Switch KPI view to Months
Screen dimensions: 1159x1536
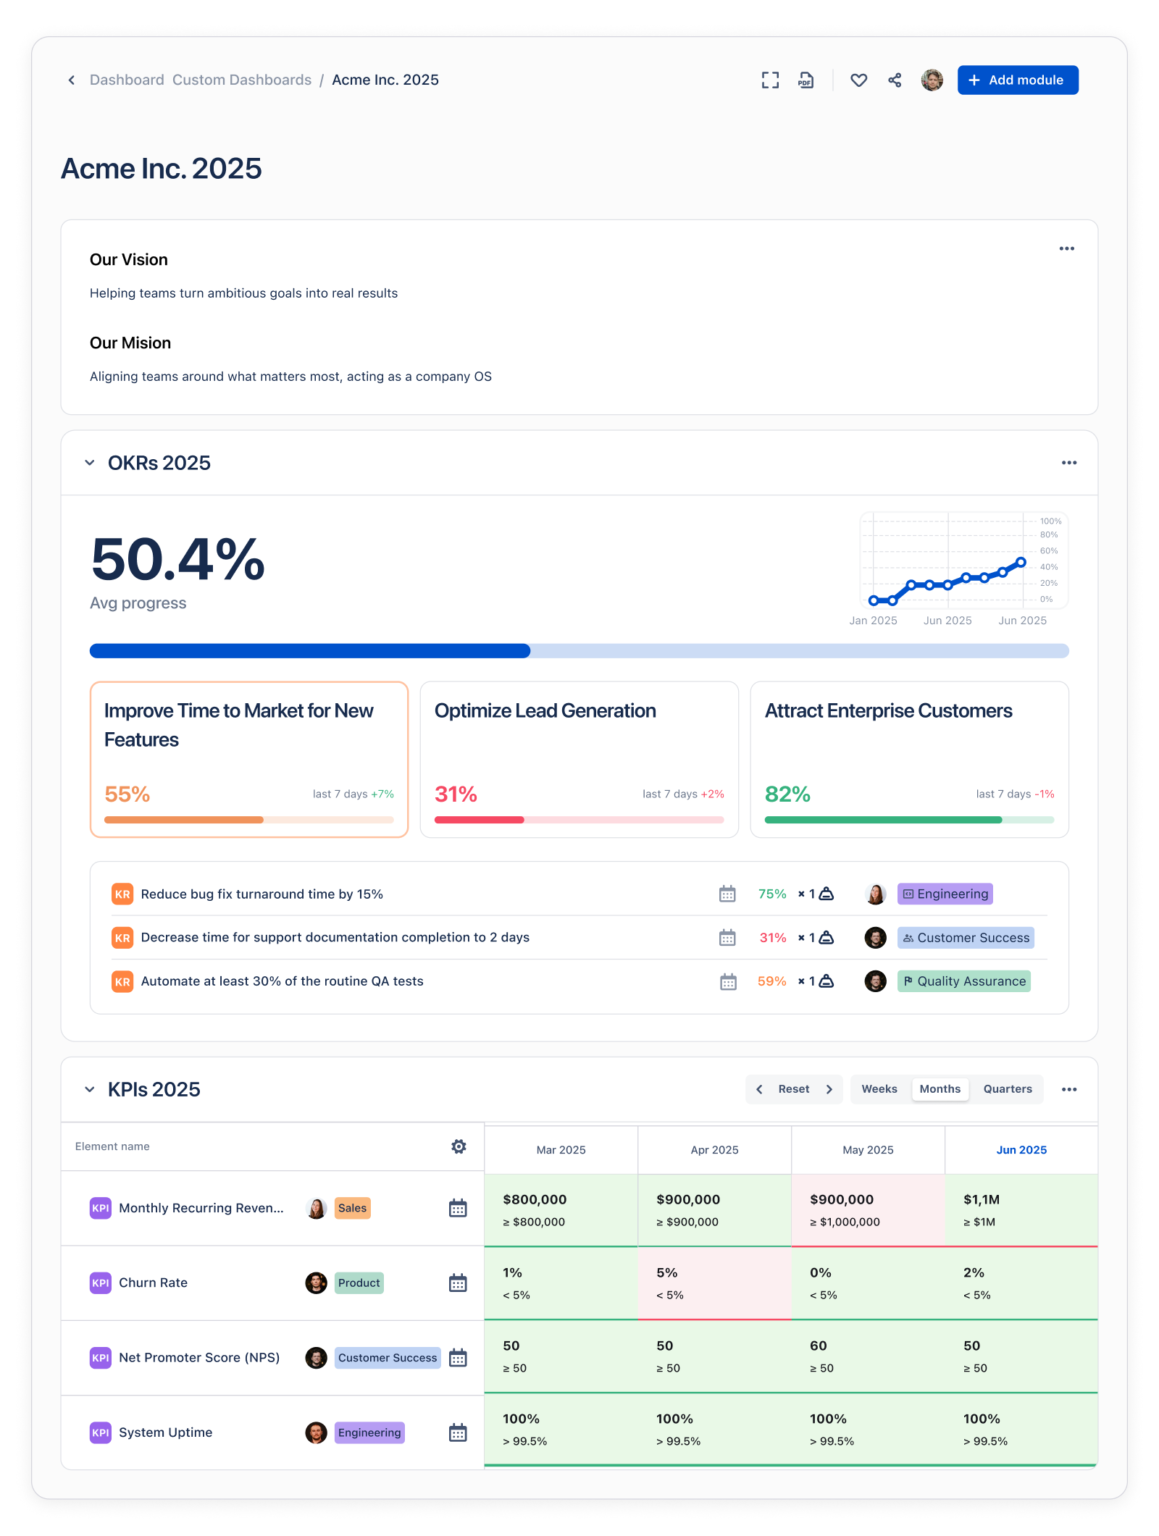coord(940,1090)
